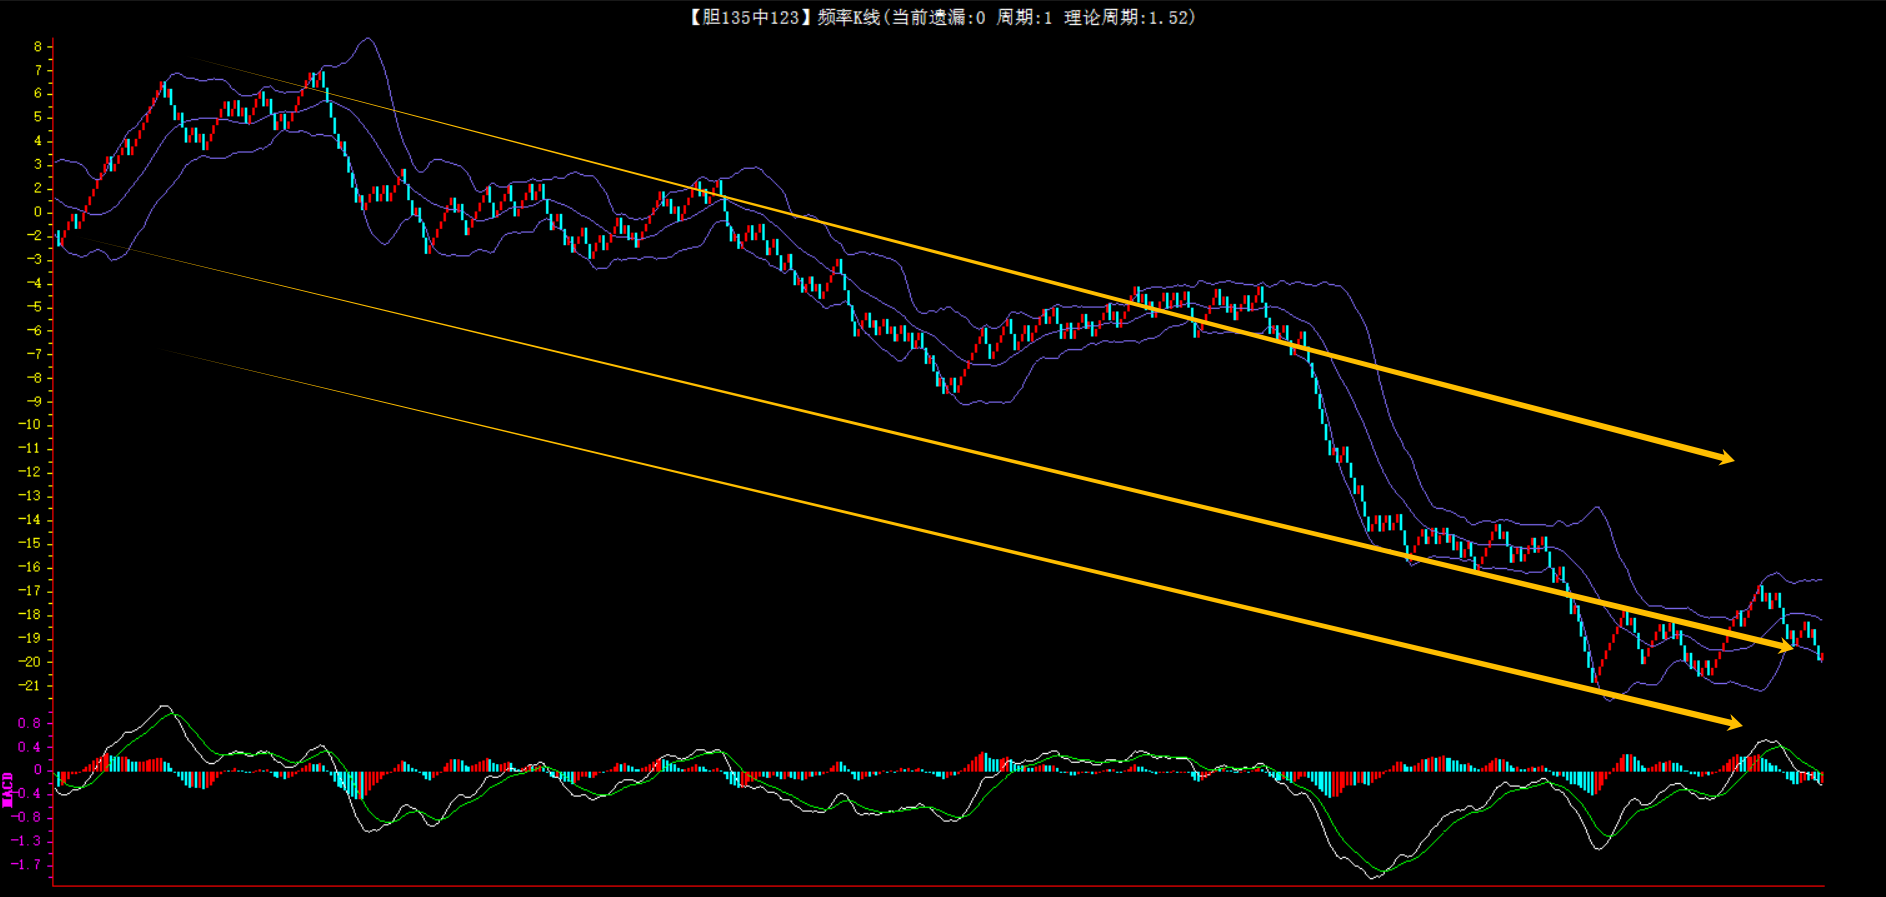Click the 0.8 label on MACD axis
Screen dimensions: 1886x897
pyautogui.click(x=30, y=723)
